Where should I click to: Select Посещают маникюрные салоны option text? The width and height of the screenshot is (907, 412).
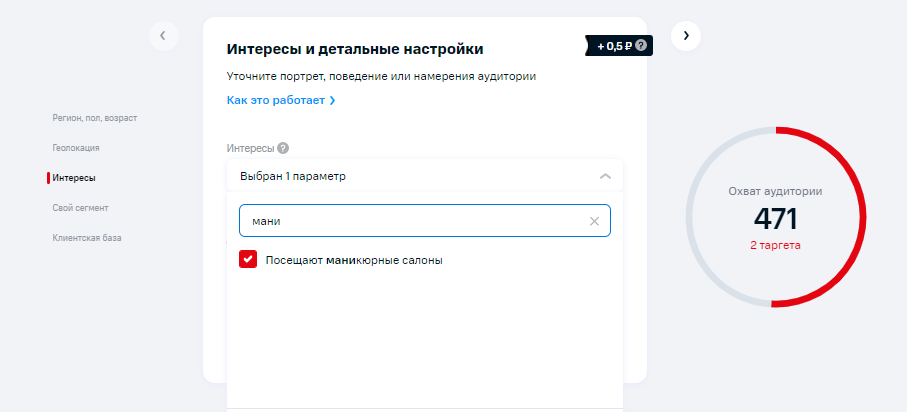pyautogui.click(x=354, y=260)
